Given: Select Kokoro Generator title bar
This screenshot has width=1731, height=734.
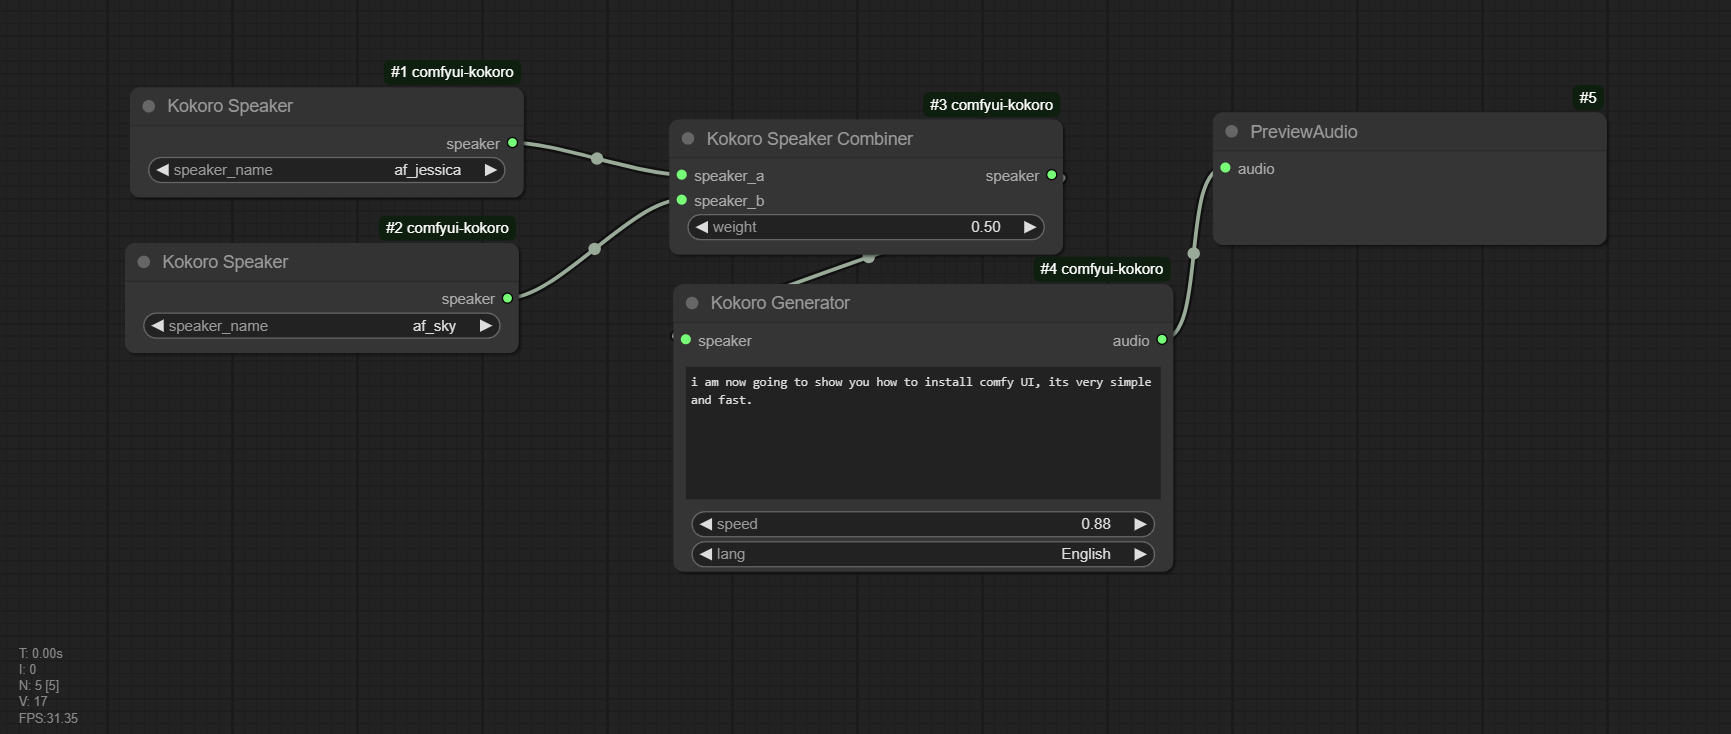Looking at the screenshot, I should point(923,303).
